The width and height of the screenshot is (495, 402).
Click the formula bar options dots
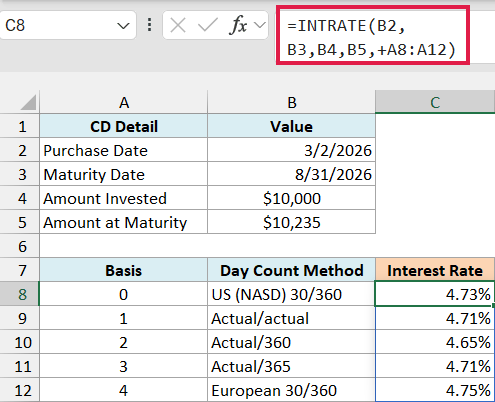point(150,25)
